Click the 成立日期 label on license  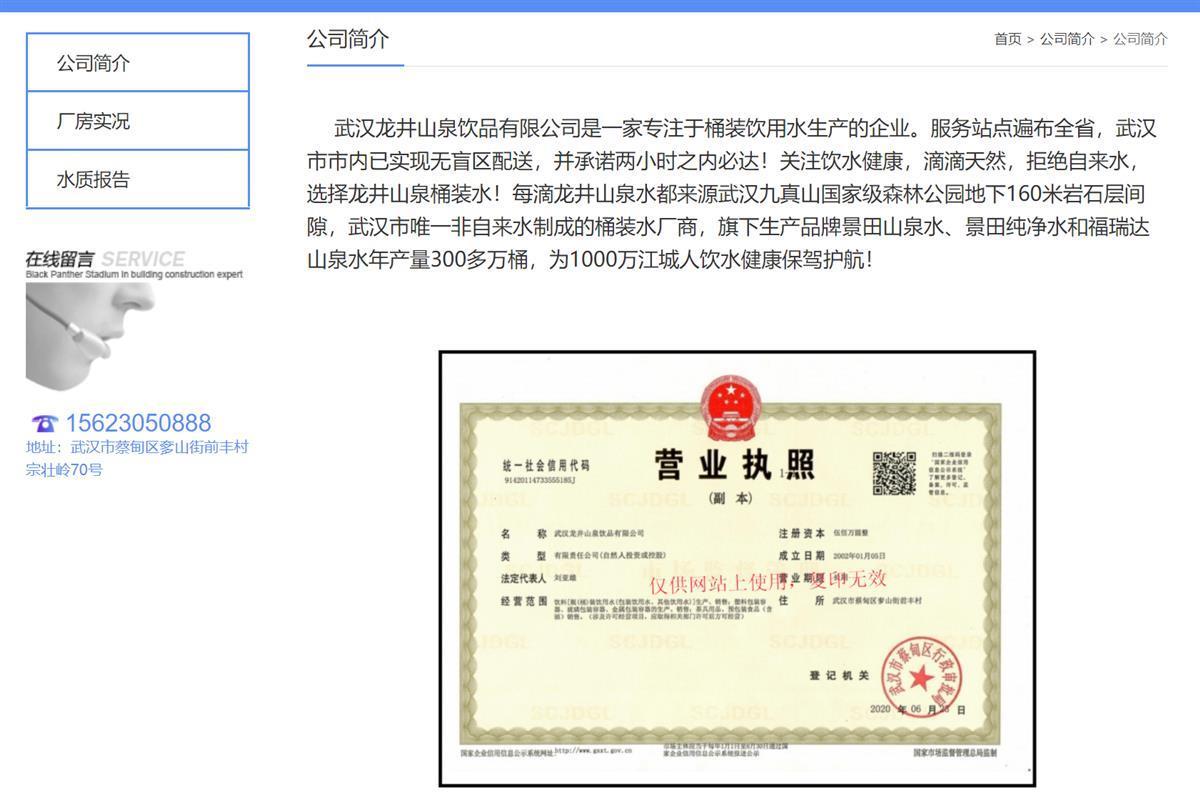pos(802,555)
